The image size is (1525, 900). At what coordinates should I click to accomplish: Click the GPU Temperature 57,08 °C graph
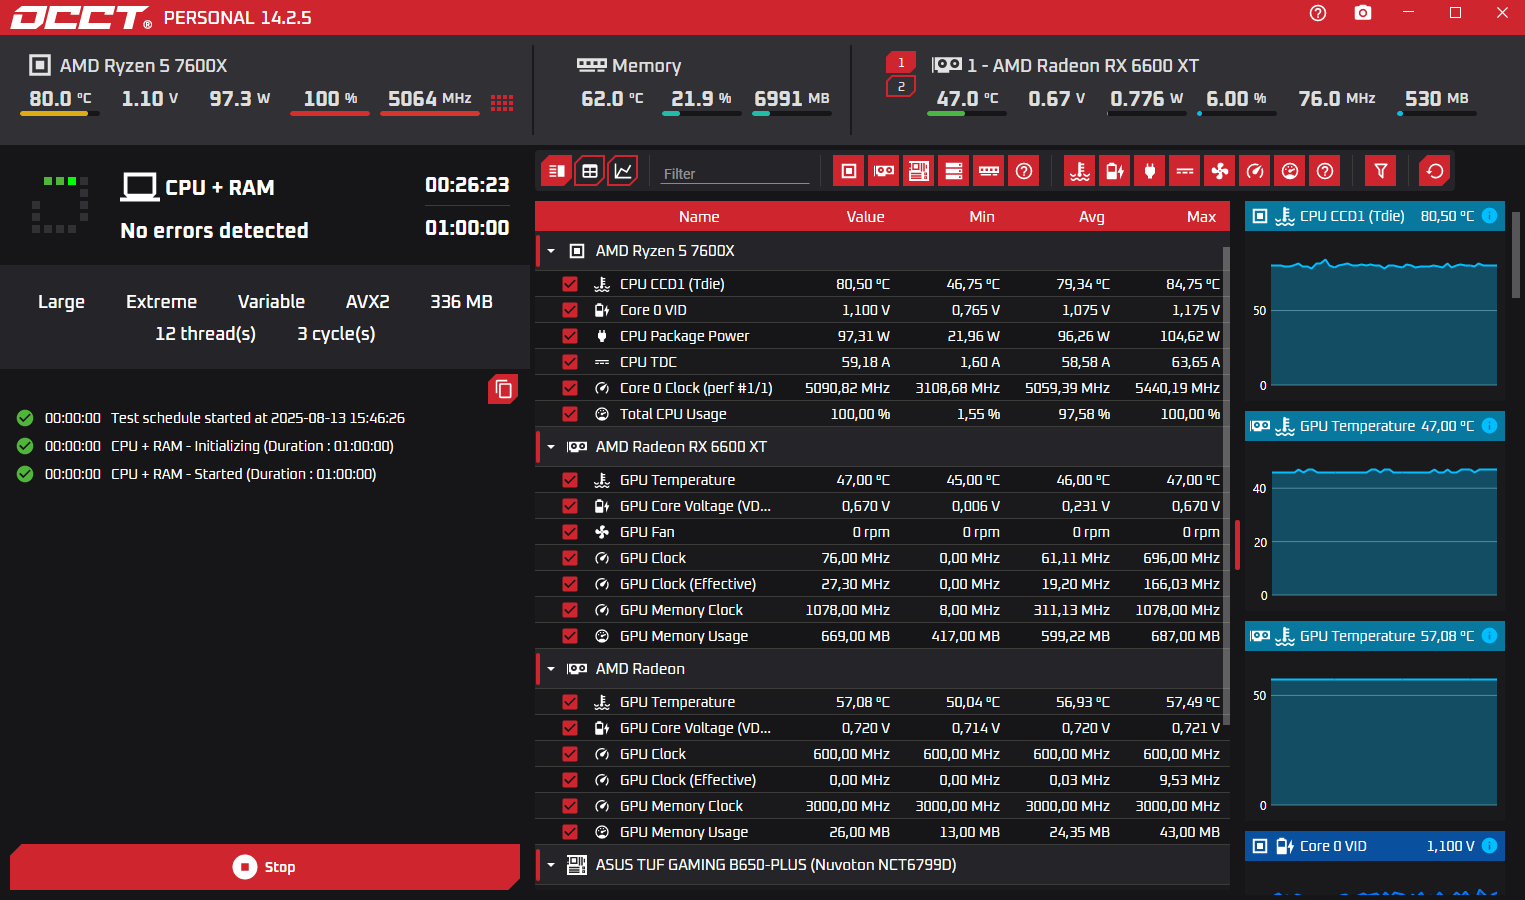[1384, 742]
